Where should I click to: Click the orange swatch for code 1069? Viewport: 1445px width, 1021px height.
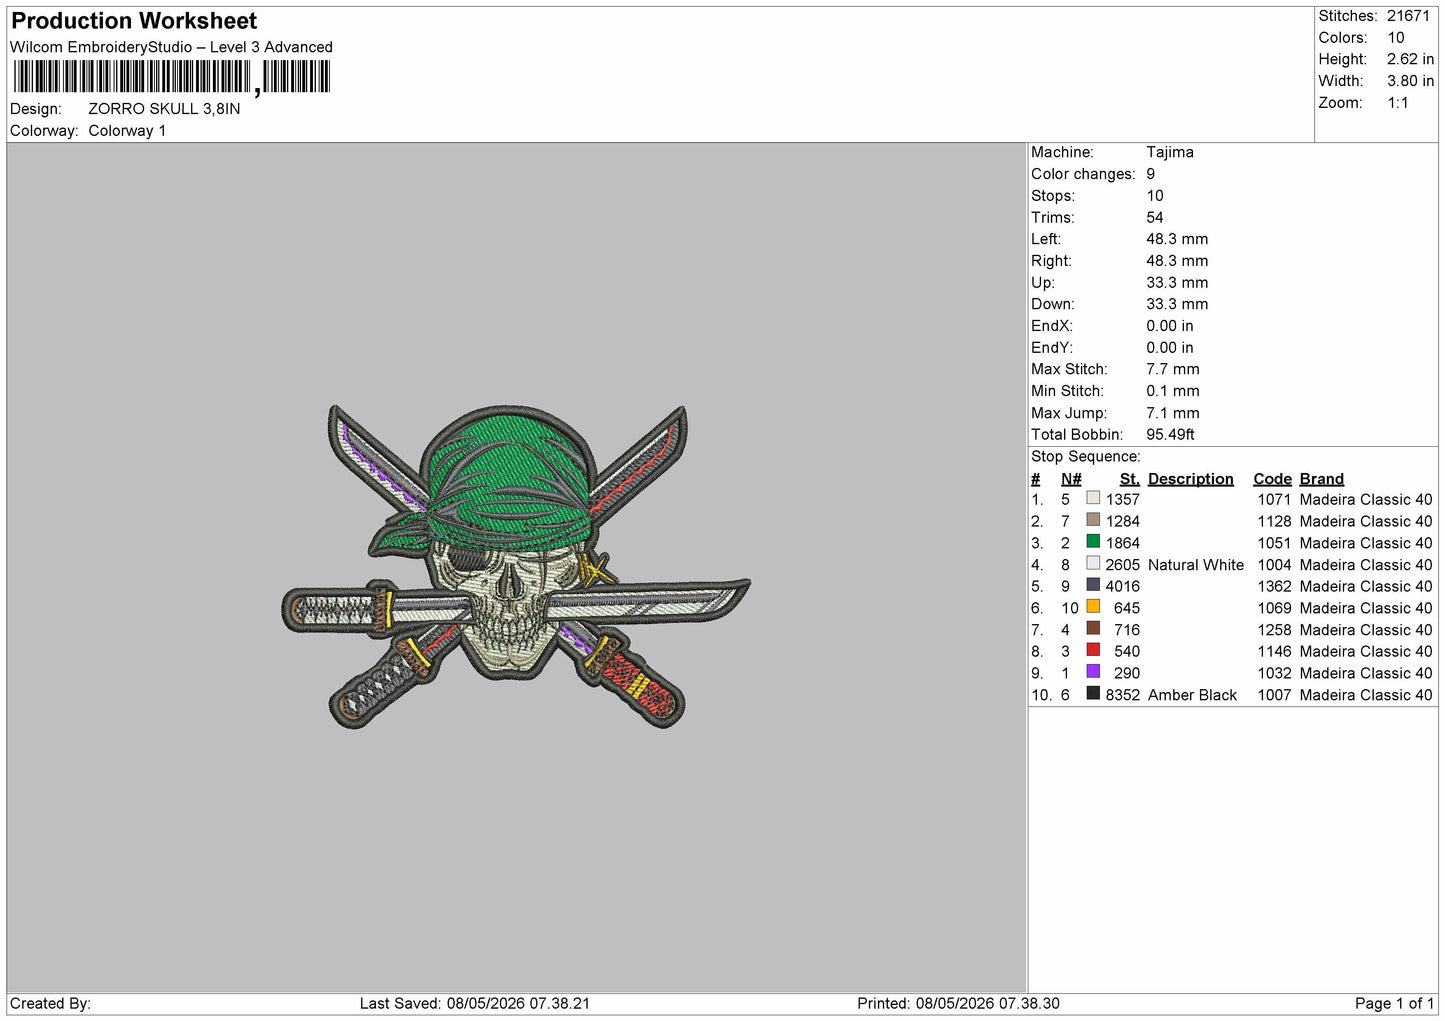coord(1093,607)
